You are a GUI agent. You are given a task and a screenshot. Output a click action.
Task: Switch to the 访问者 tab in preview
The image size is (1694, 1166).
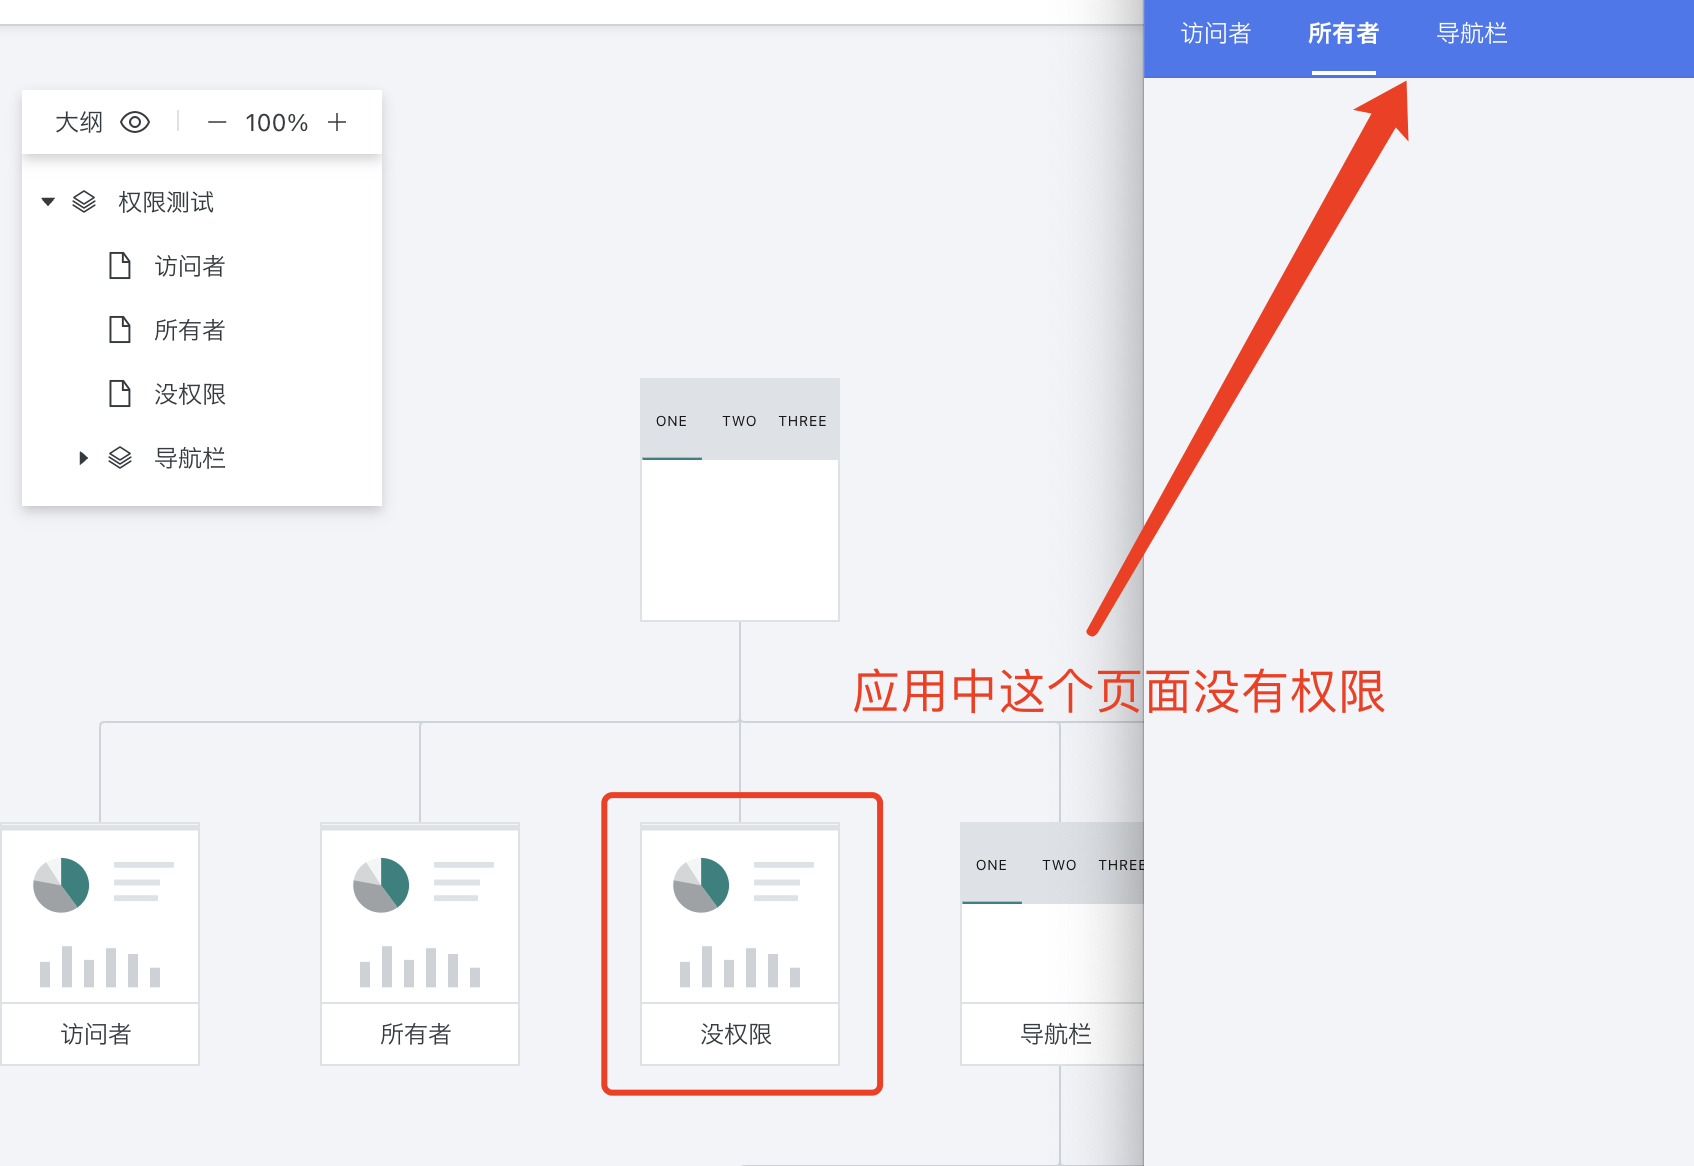[1215, 34]
